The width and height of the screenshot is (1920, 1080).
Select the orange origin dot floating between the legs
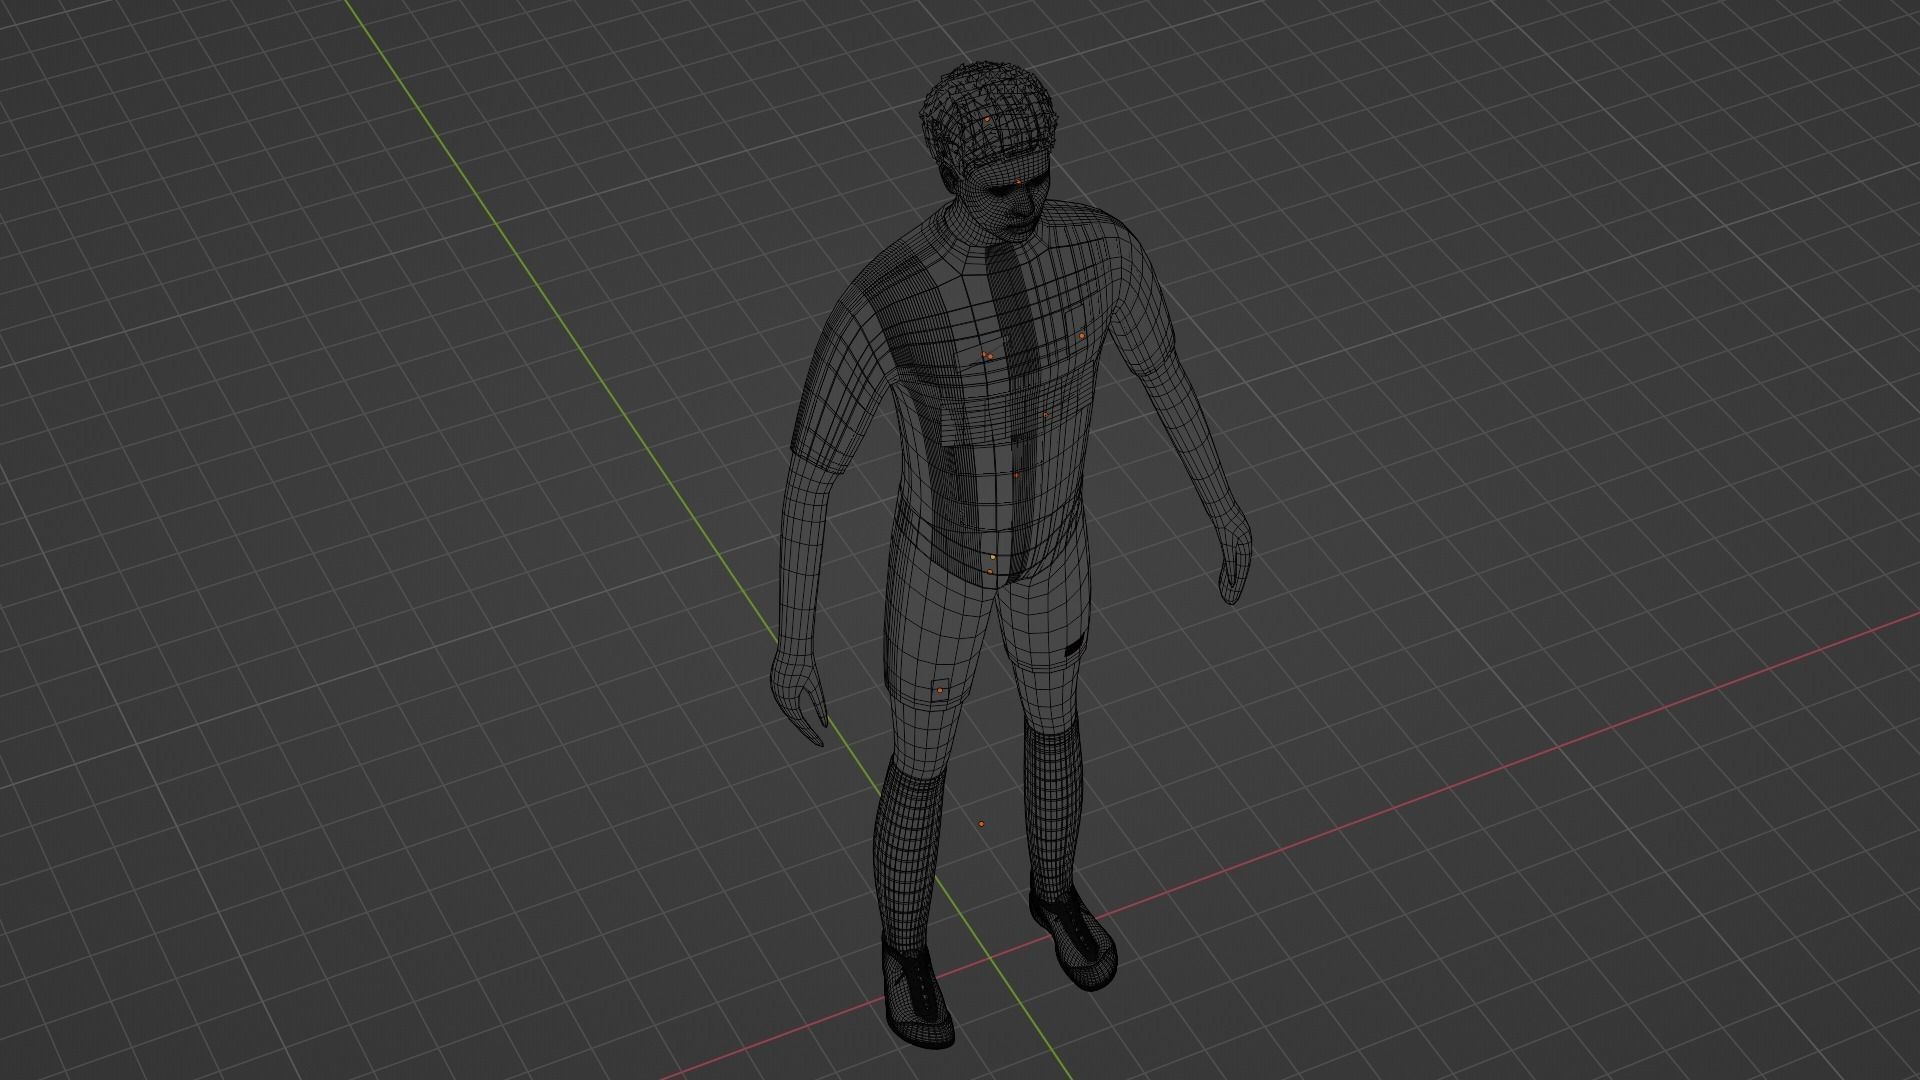[981, 824]
